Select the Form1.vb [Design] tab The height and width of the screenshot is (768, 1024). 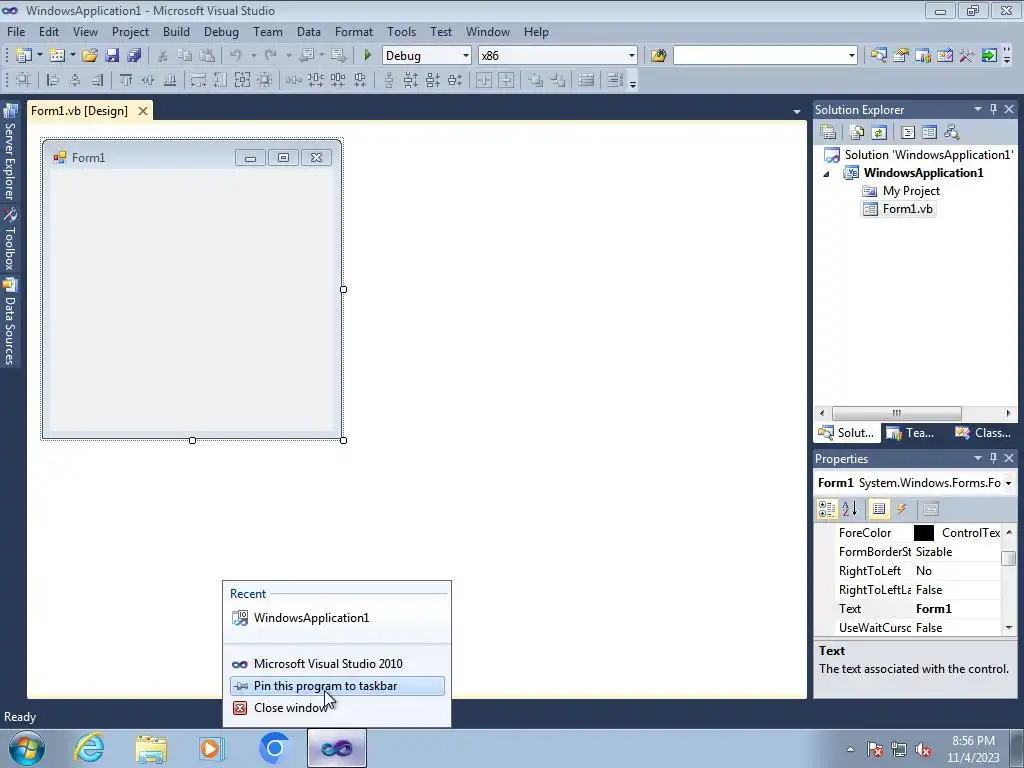(x=80, y=110)
